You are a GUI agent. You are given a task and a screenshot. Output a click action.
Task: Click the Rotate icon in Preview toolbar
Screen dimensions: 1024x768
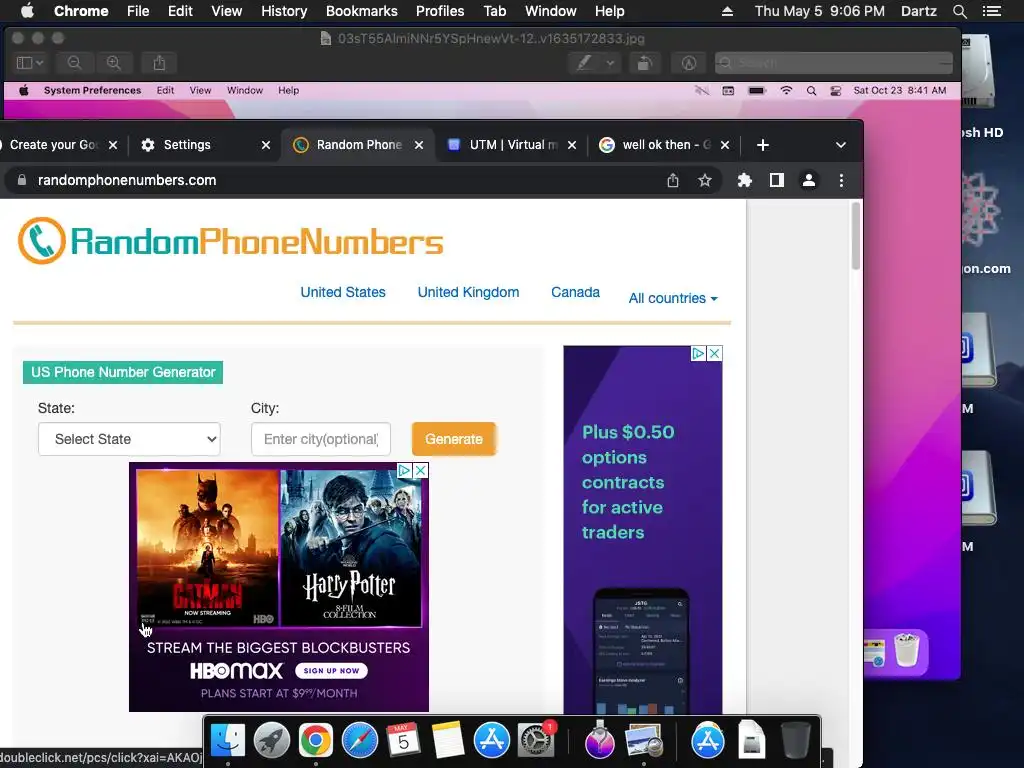pyautogui.click(x=645, y=63)
